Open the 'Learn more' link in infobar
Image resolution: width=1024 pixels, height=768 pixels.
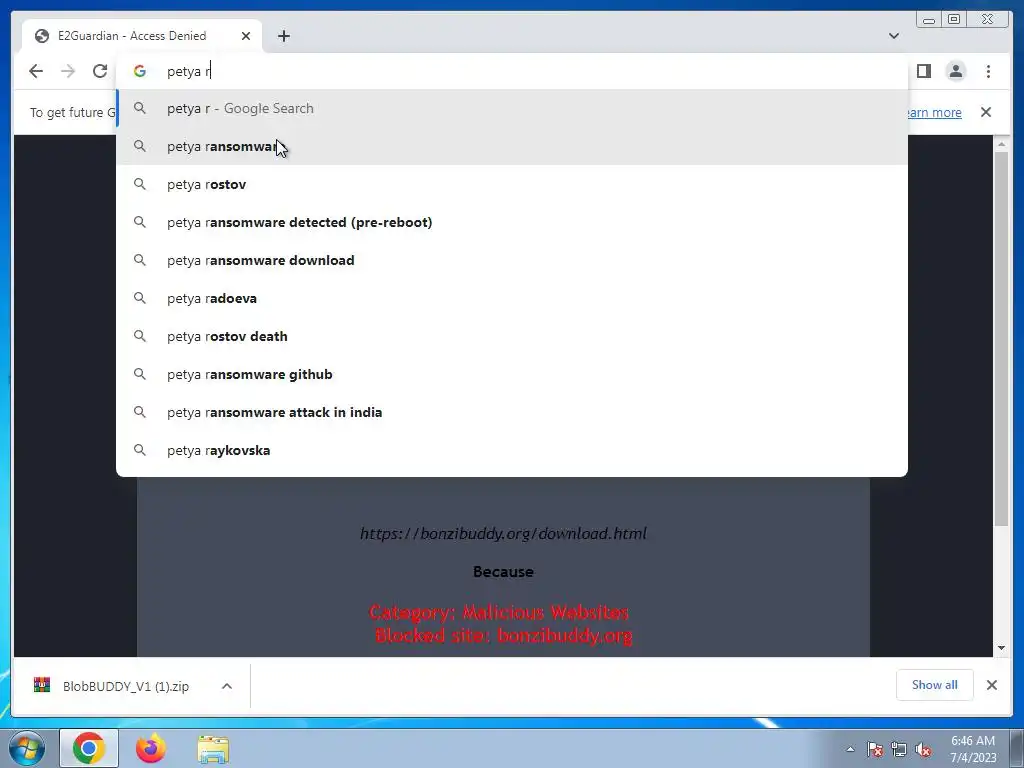click(x=935, y=112)
